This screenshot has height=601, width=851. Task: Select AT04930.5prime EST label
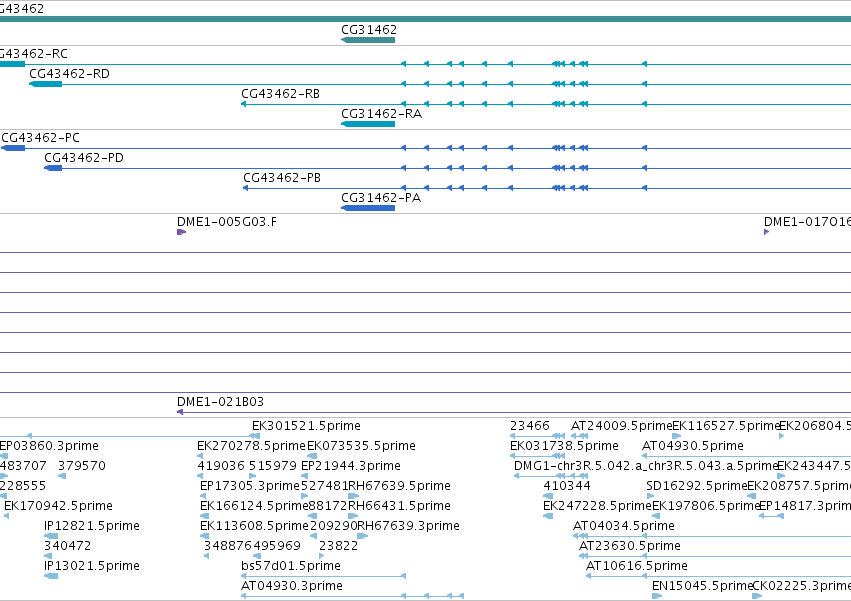coord(693,446)
